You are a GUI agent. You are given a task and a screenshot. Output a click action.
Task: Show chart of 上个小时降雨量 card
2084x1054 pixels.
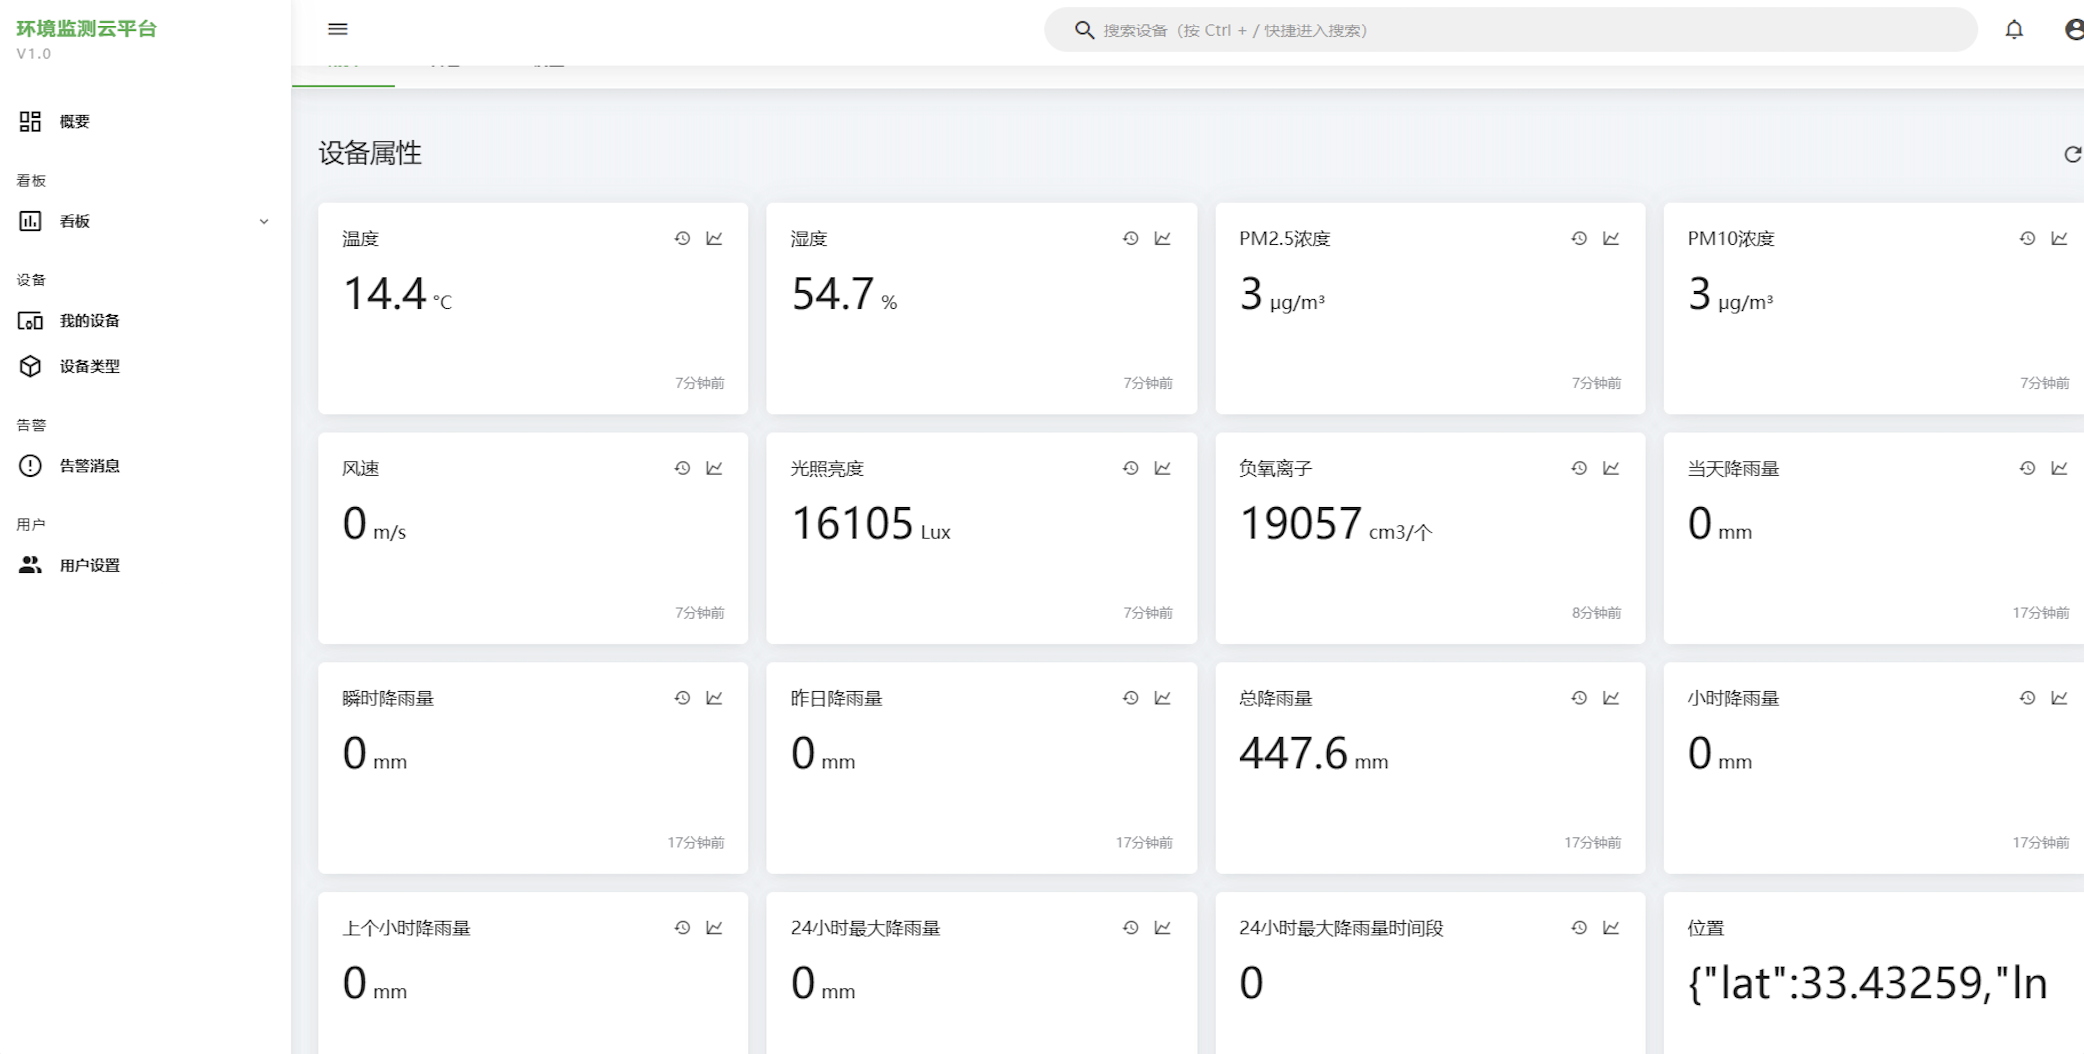(714, 928)
